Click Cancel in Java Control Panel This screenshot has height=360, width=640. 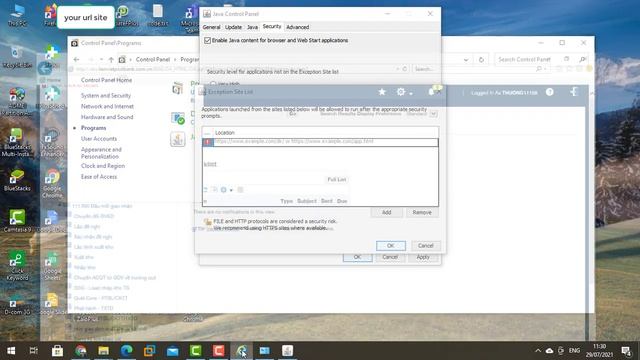tap(390, 257)
